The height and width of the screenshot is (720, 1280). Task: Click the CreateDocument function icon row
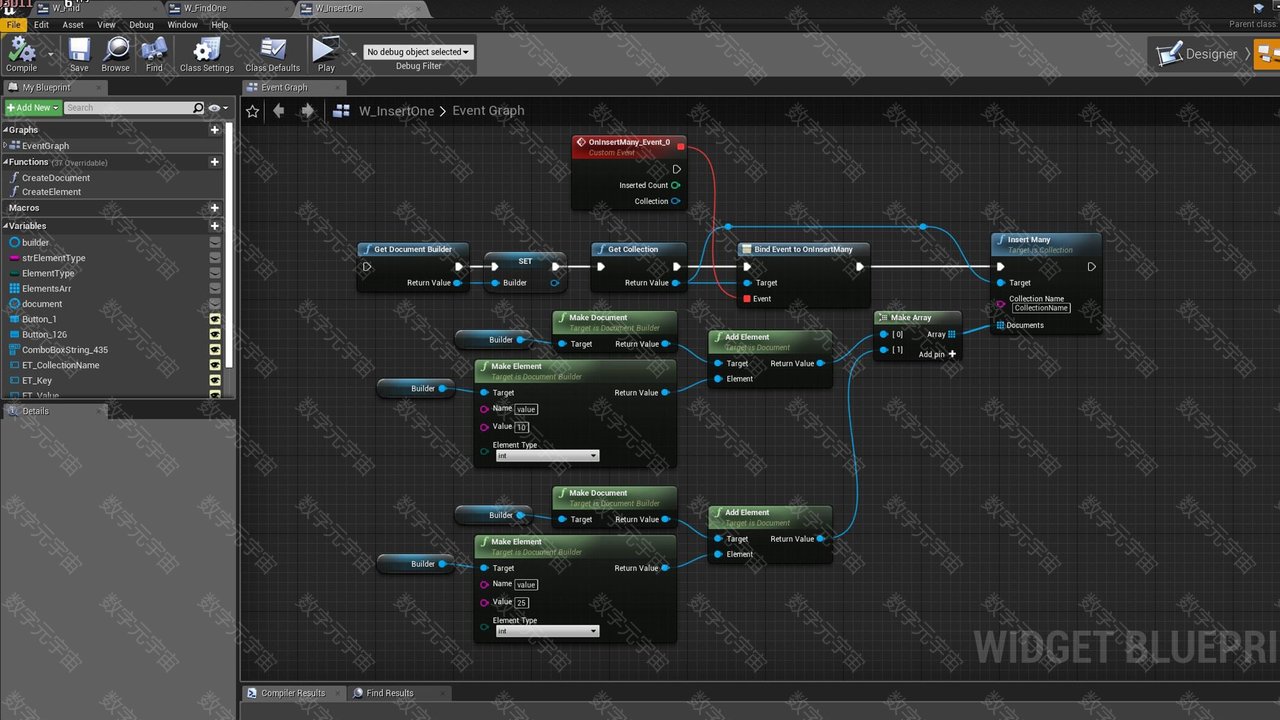(x=14, y=177)
